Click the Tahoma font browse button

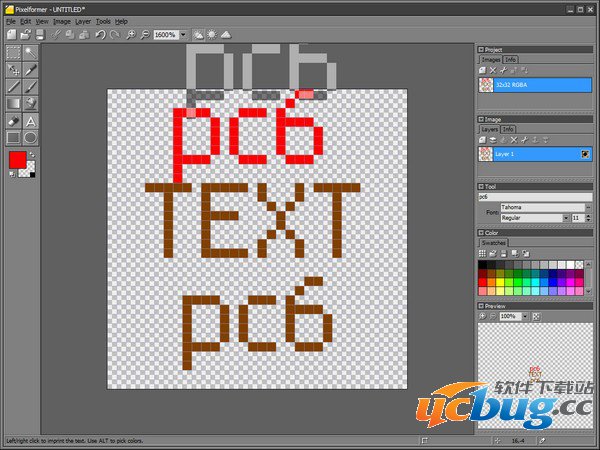(589, 207)
